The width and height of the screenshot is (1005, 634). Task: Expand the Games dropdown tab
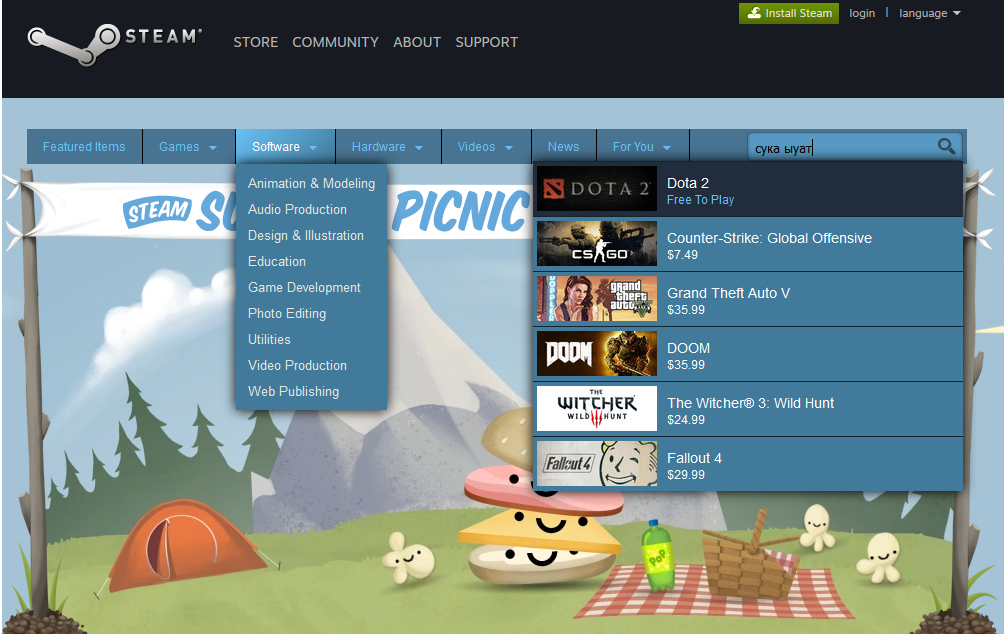[188, 147]
